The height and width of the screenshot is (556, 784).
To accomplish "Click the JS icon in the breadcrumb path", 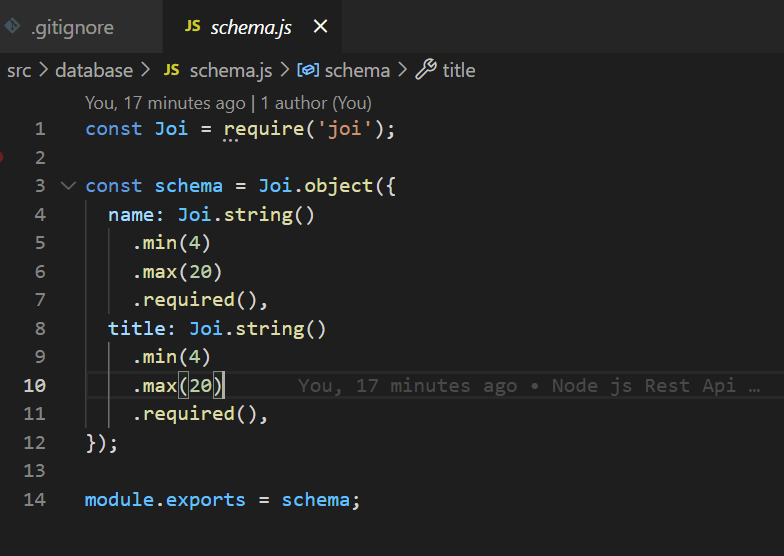I will [171, 70].
